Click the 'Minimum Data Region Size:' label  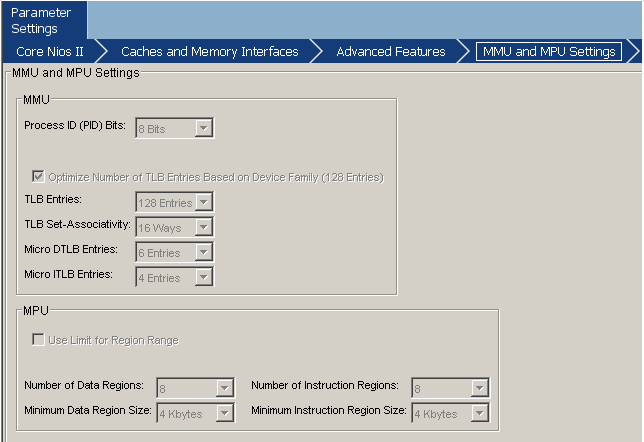click(x=88, y=410)
